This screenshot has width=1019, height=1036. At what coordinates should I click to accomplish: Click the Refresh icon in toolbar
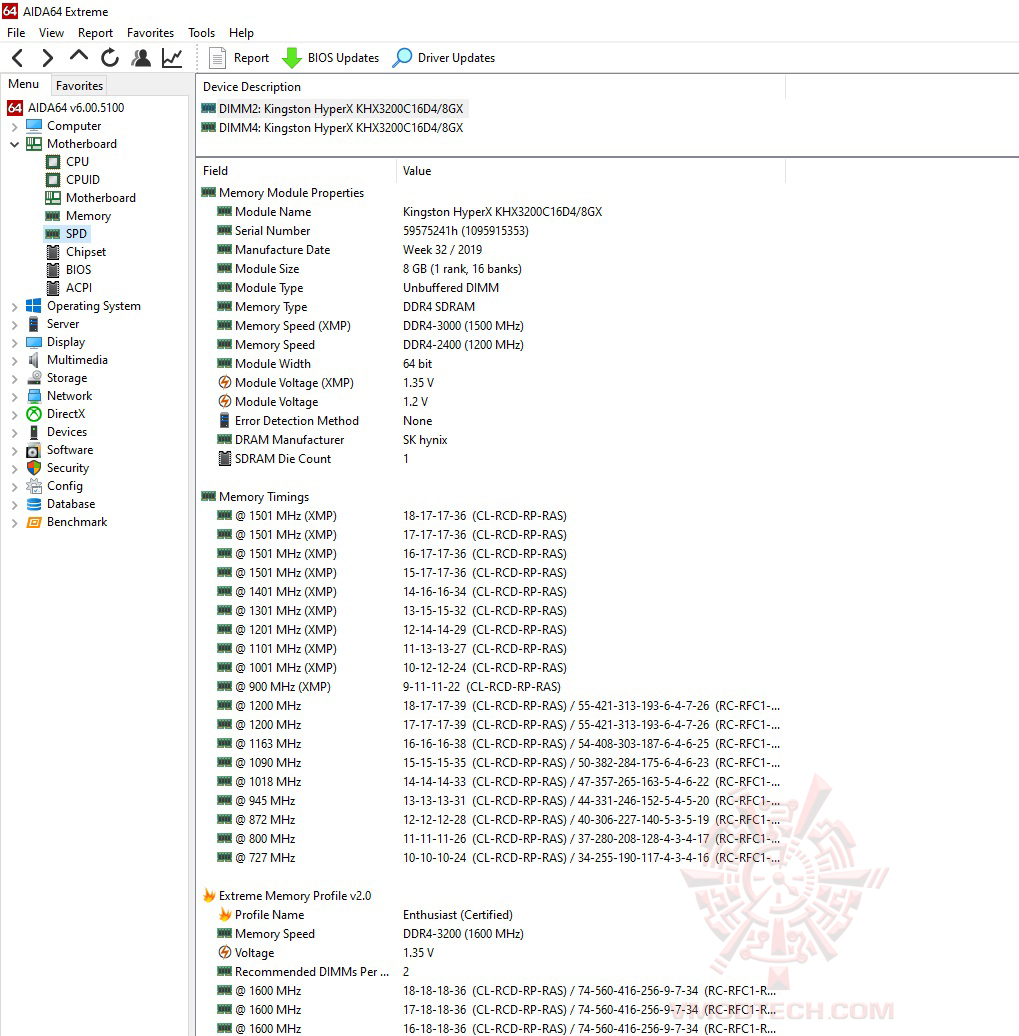tap(110, 58)
